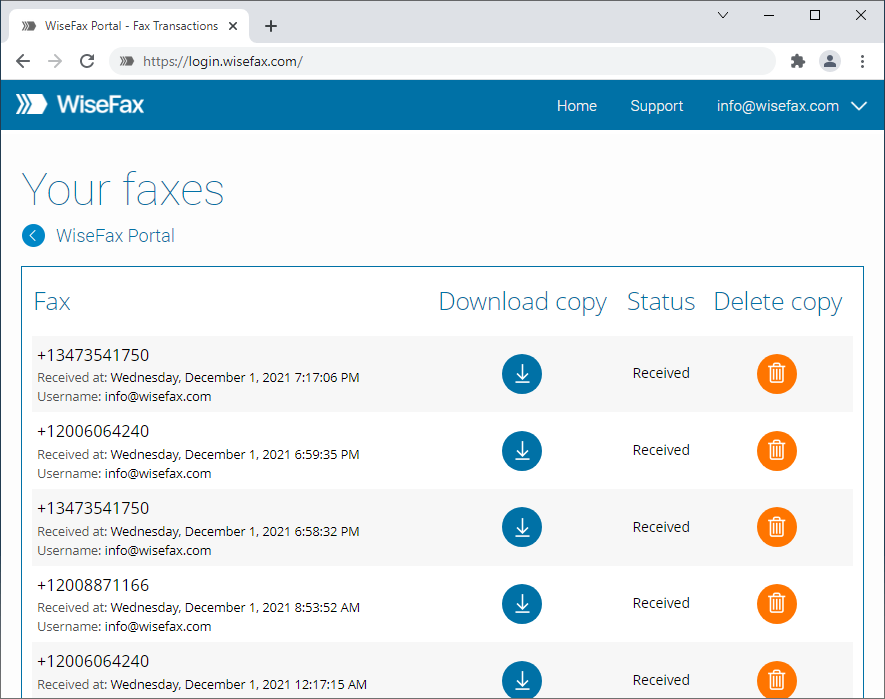Click timestamp Wednesday, December 1, 2021 6:58:32 PM
Image resolution: width=885 pixels, height=699 pixels.
click(235, 531)
